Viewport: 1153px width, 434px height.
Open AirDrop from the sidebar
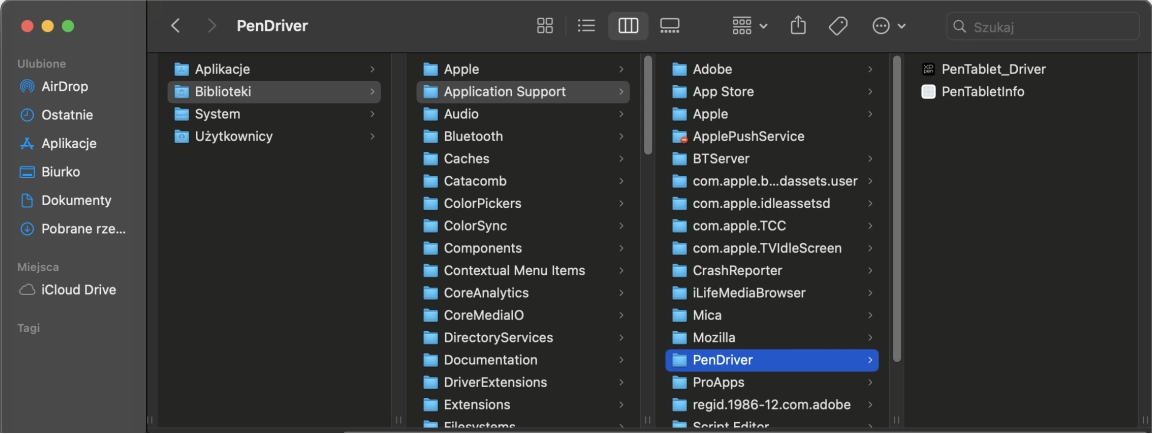click(64, 86)
